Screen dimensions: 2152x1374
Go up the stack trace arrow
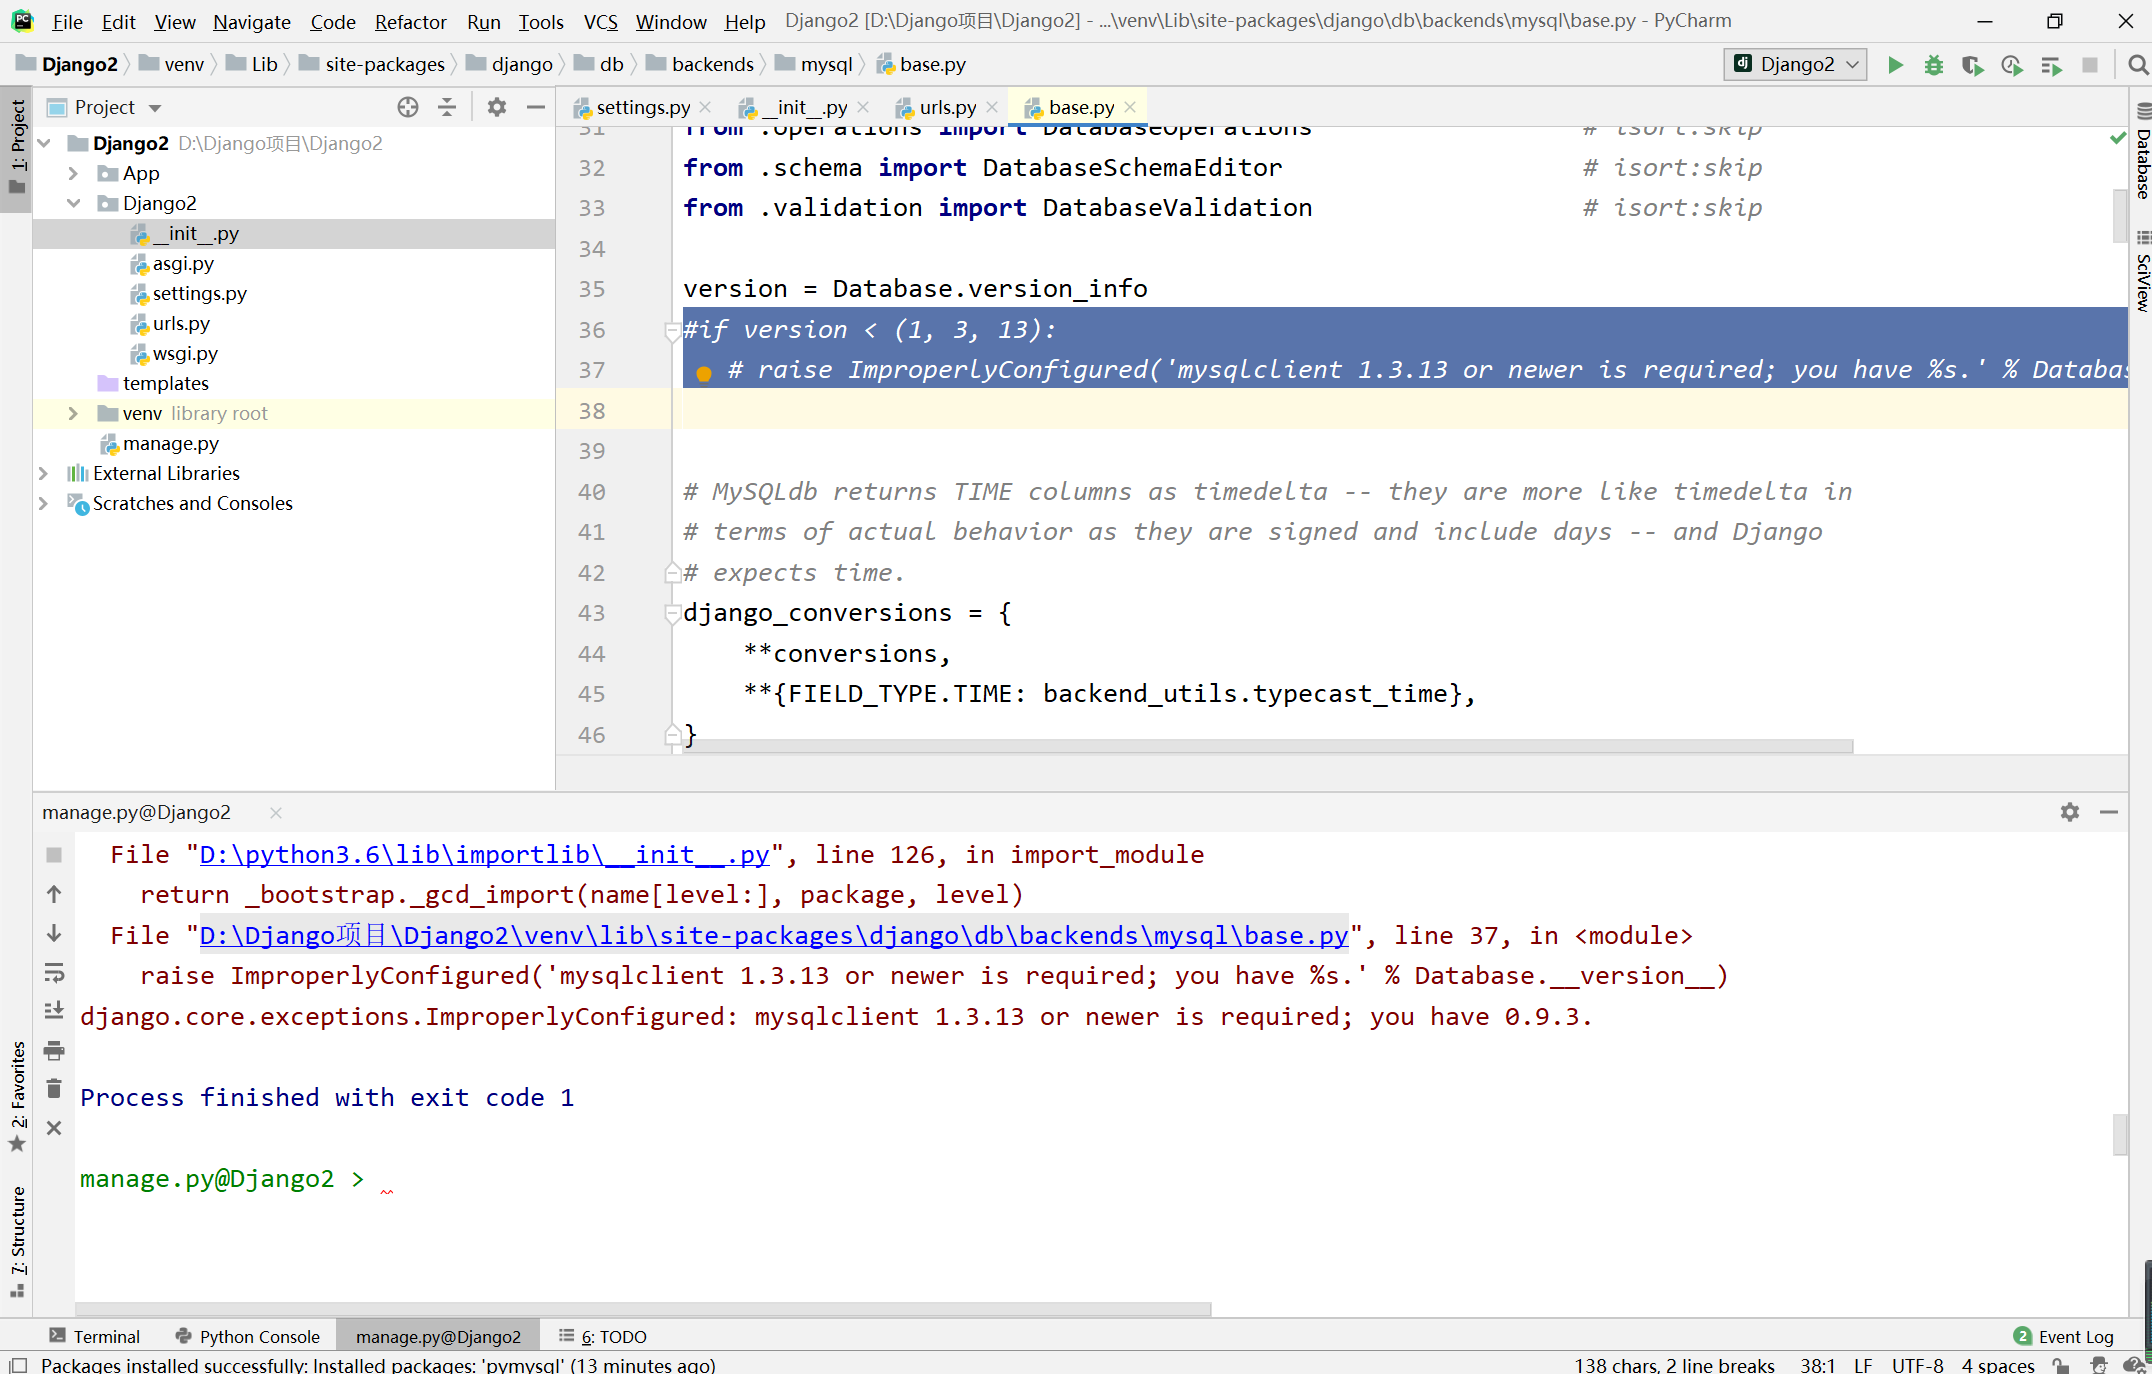54,894
